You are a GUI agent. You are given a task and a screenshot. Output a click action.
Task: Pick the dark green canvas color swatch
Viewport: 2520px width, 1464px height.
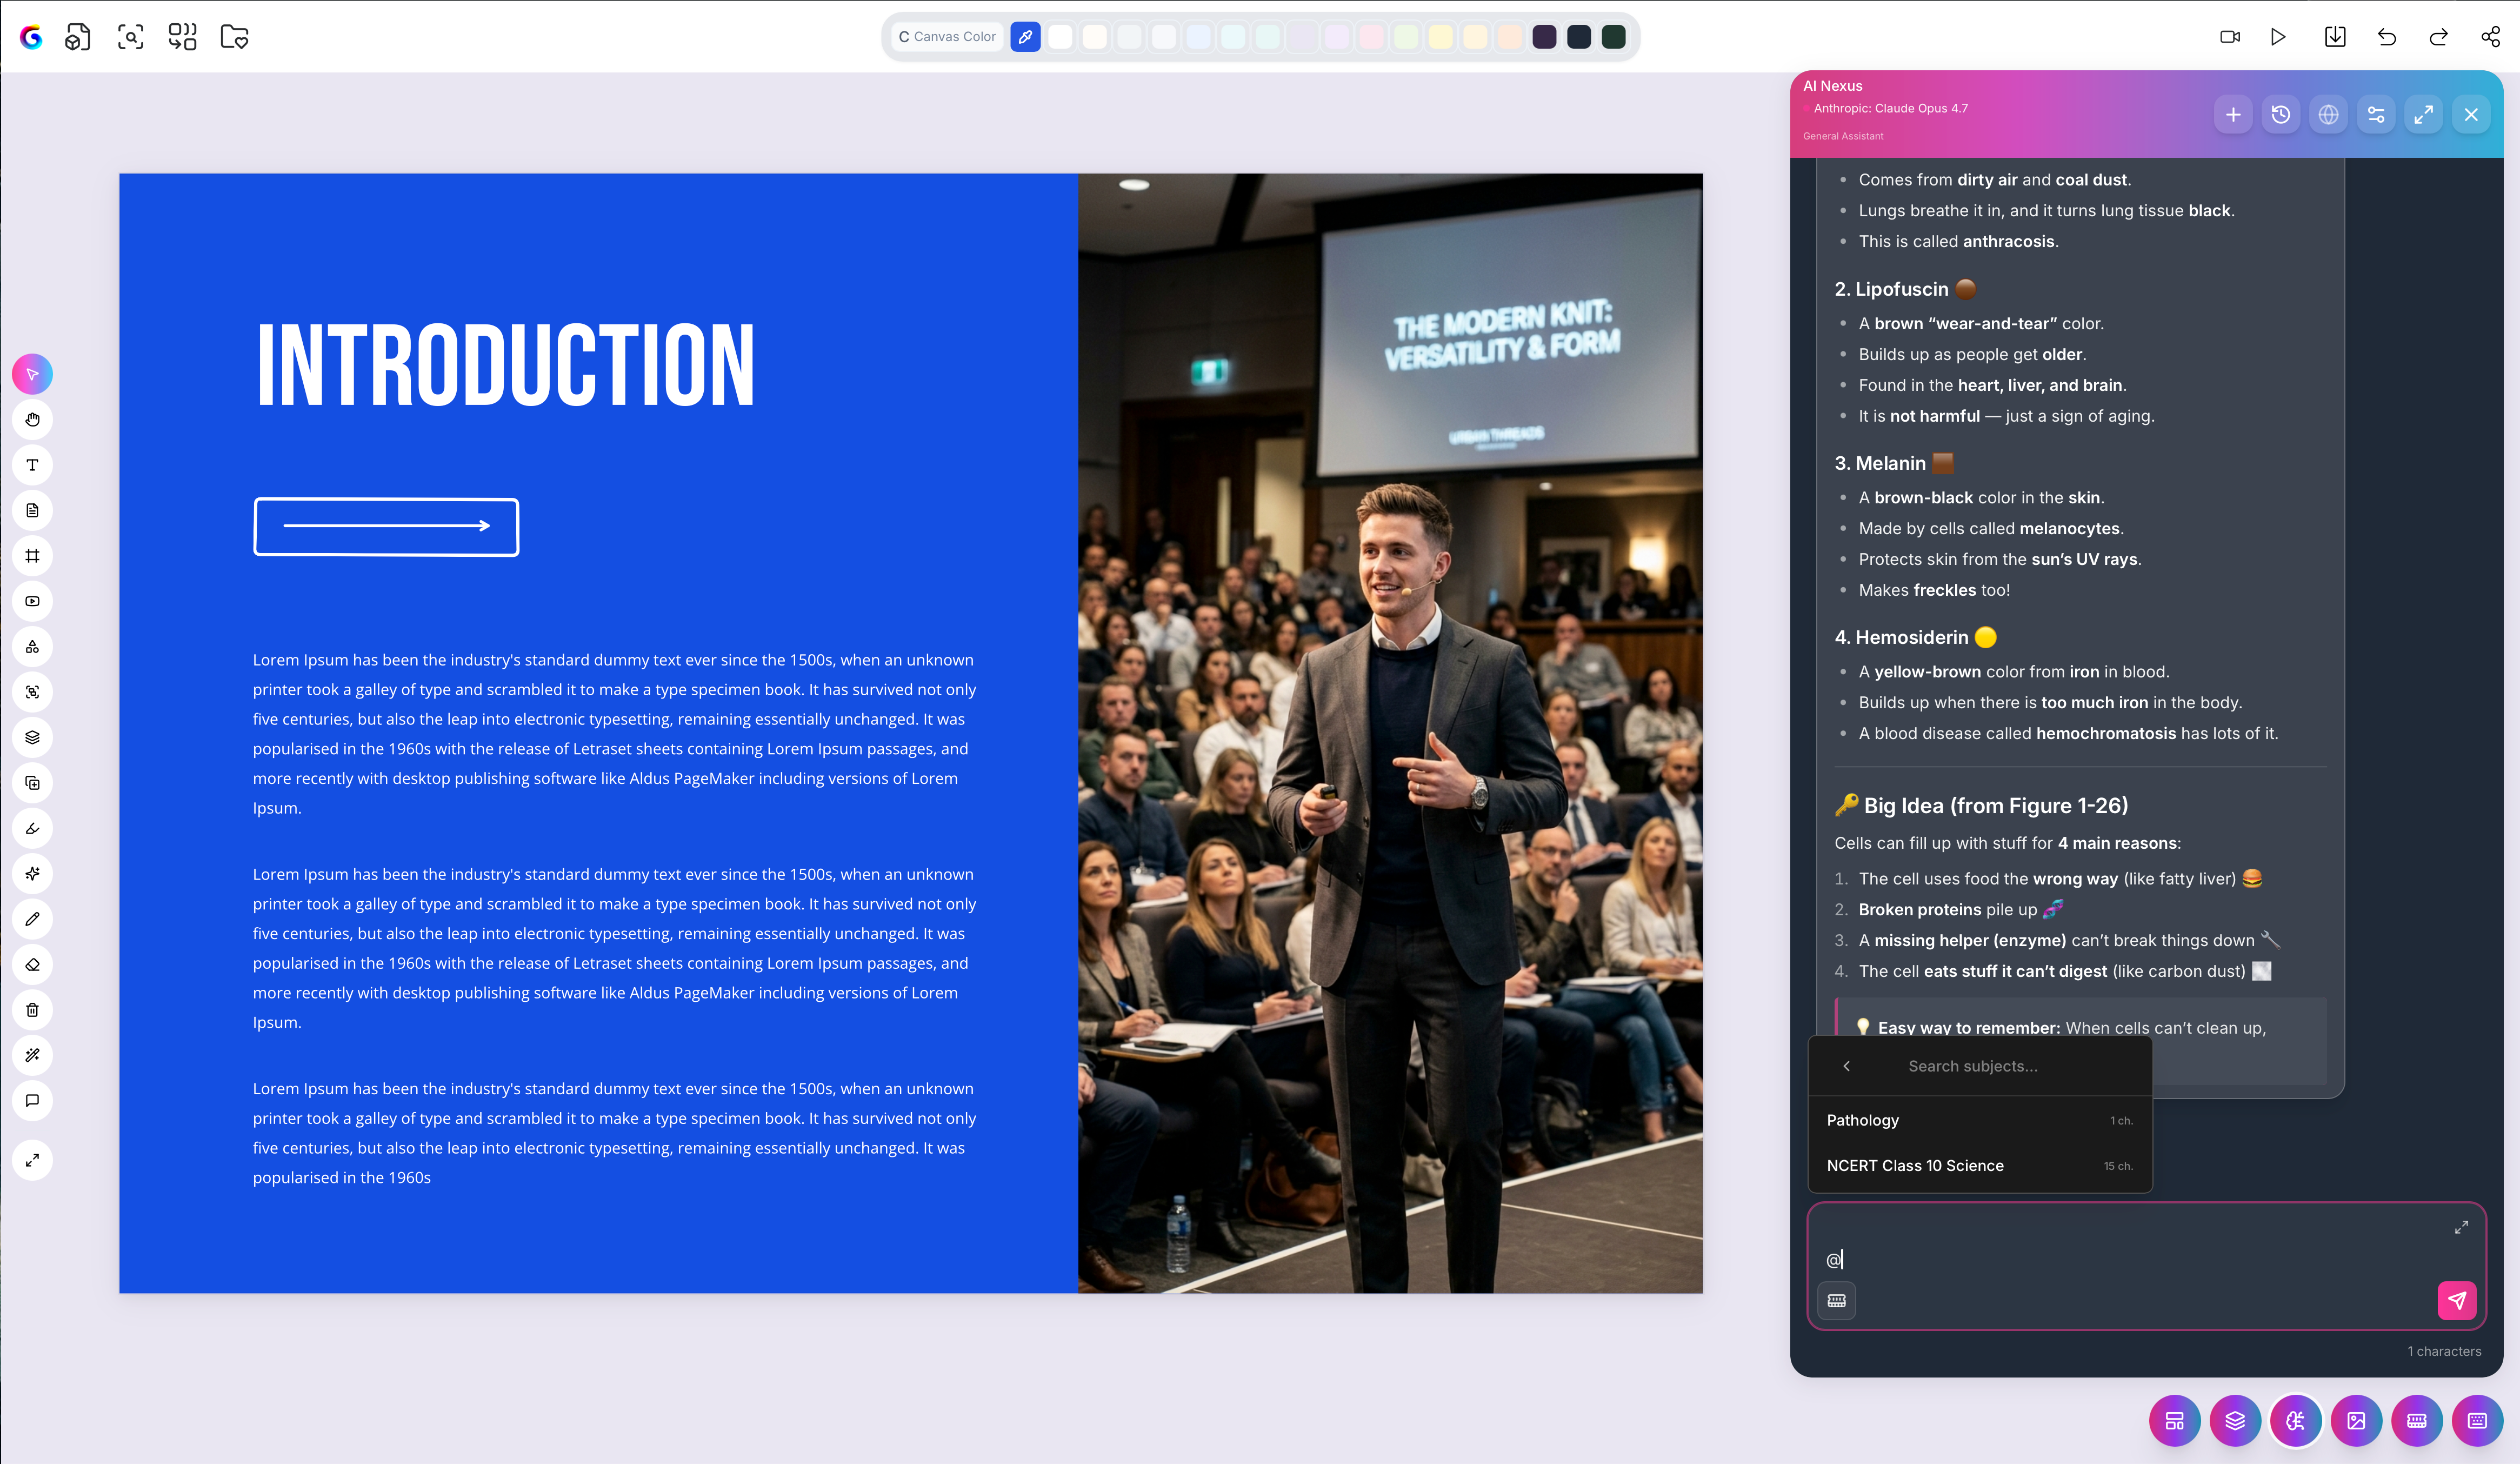(1613, 37)
